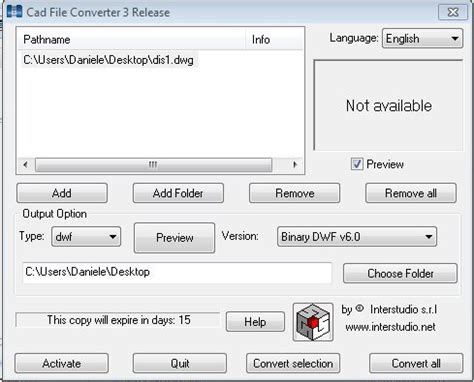This screenshot has height=382, width=474.
Task: Click the Add Folder button
Action: point(178,193)
